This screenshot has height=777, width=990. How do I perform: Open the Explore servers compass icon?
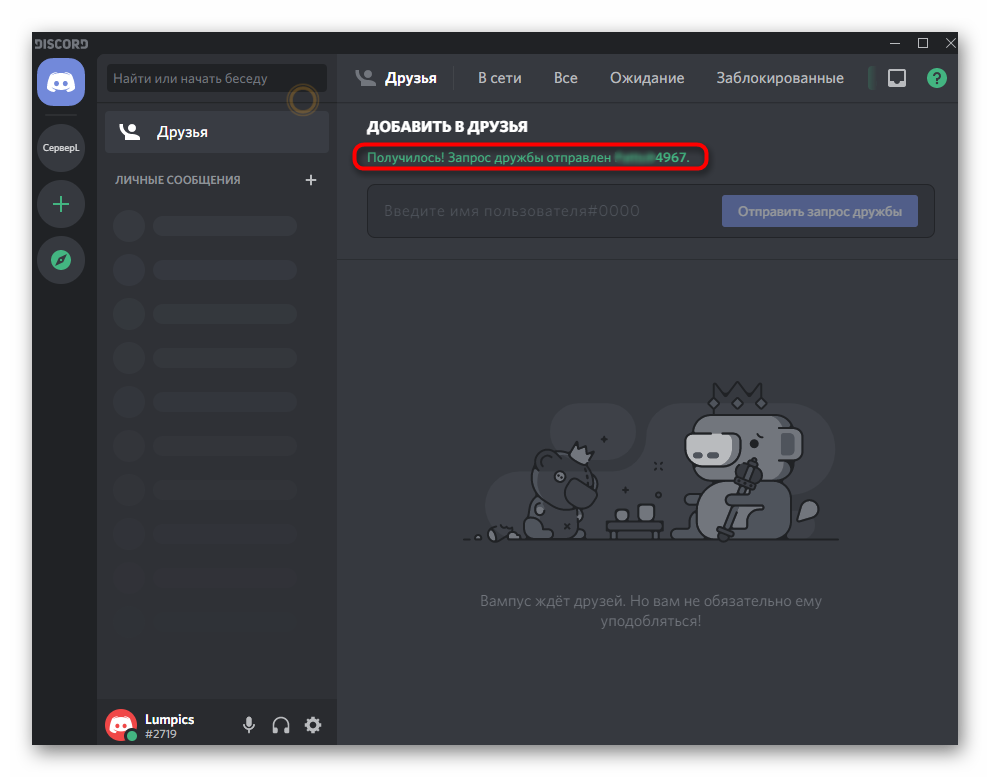click(61, 260)
